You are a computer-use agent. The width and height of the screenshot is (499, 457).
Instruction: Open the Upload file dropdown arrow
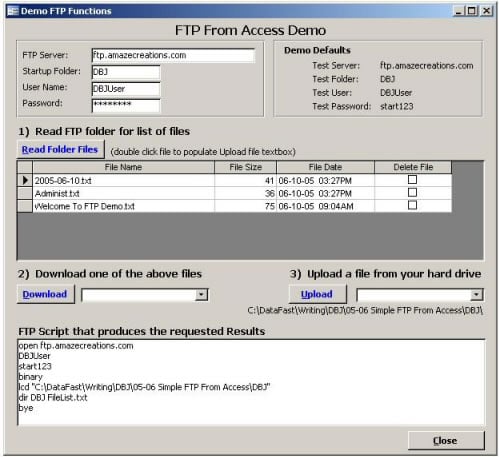coord(476,295)
